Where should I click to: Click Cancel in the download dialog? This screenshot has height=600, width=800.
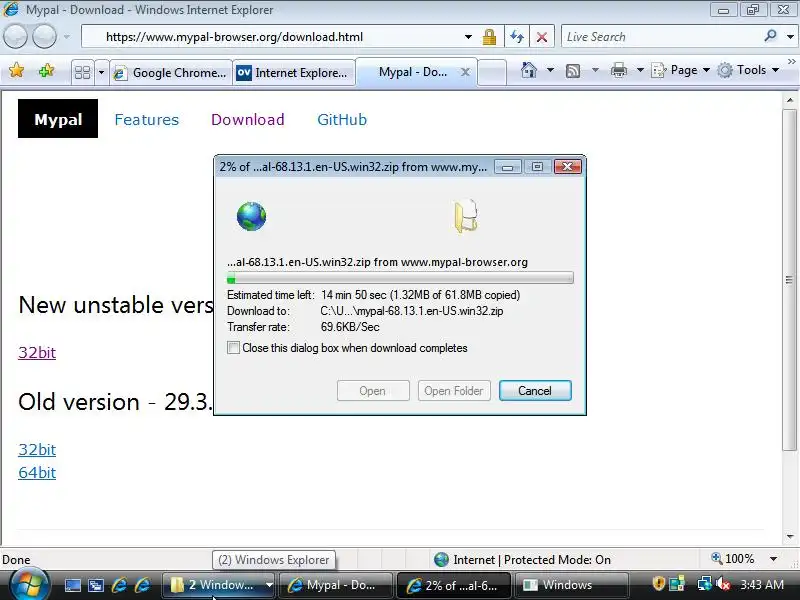535,391
